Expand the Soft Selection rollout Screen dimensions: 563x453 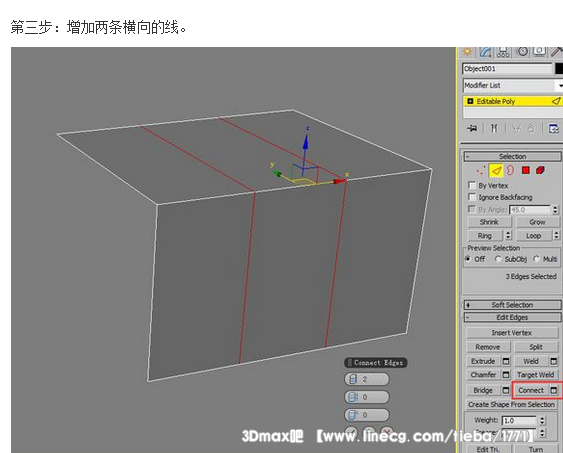click(x=512, y=305)
